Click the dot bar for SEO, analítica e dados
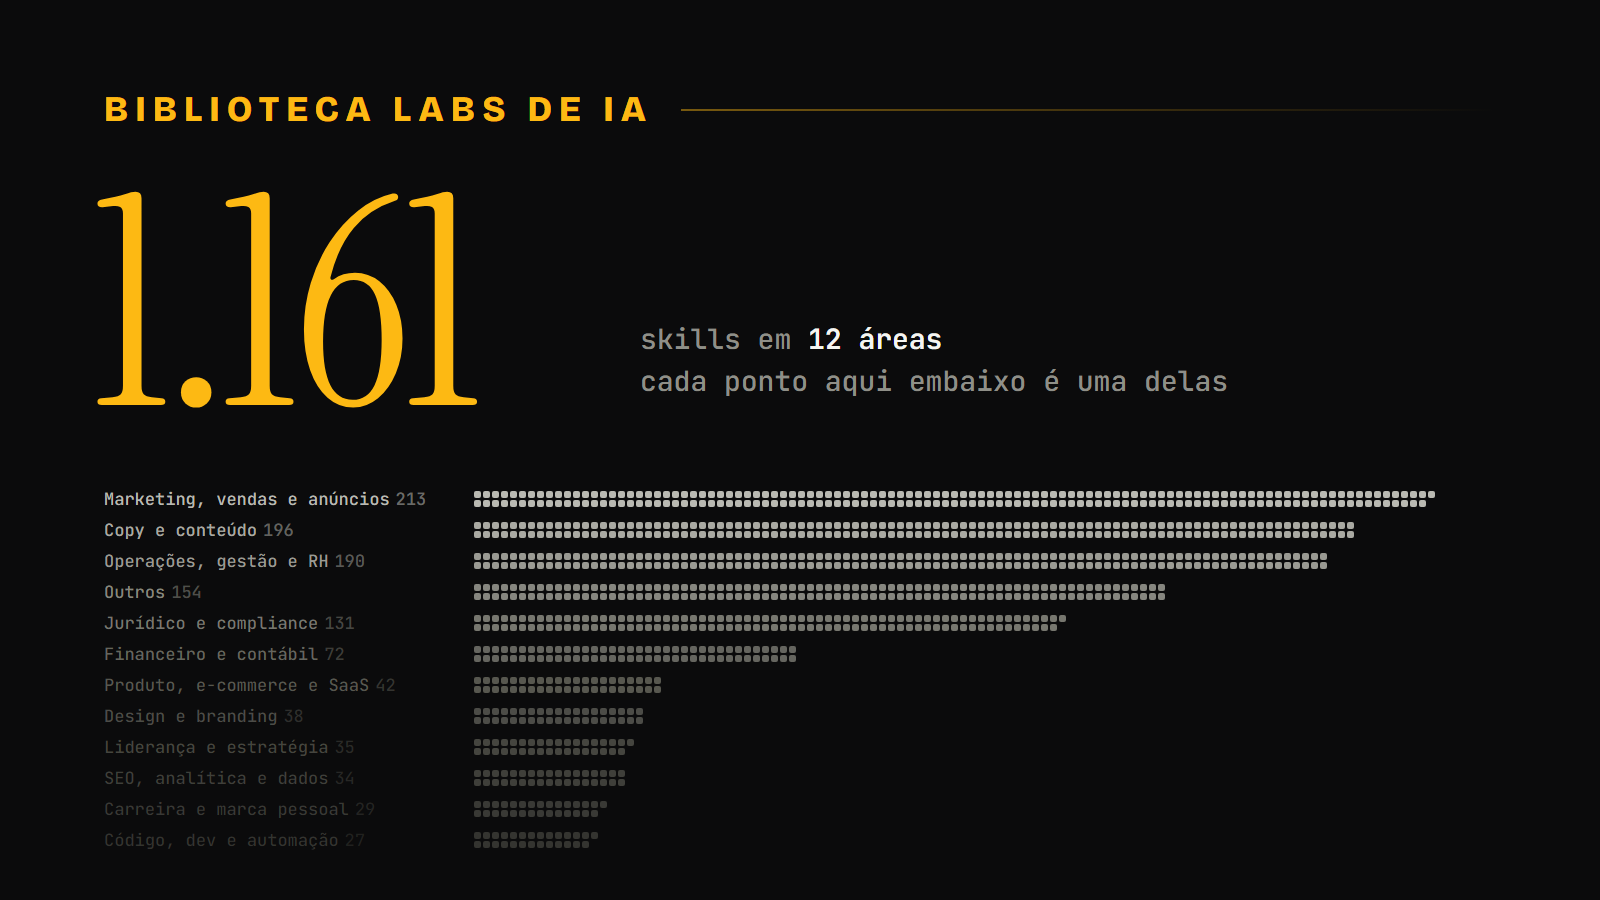 (x=549, y=778)
